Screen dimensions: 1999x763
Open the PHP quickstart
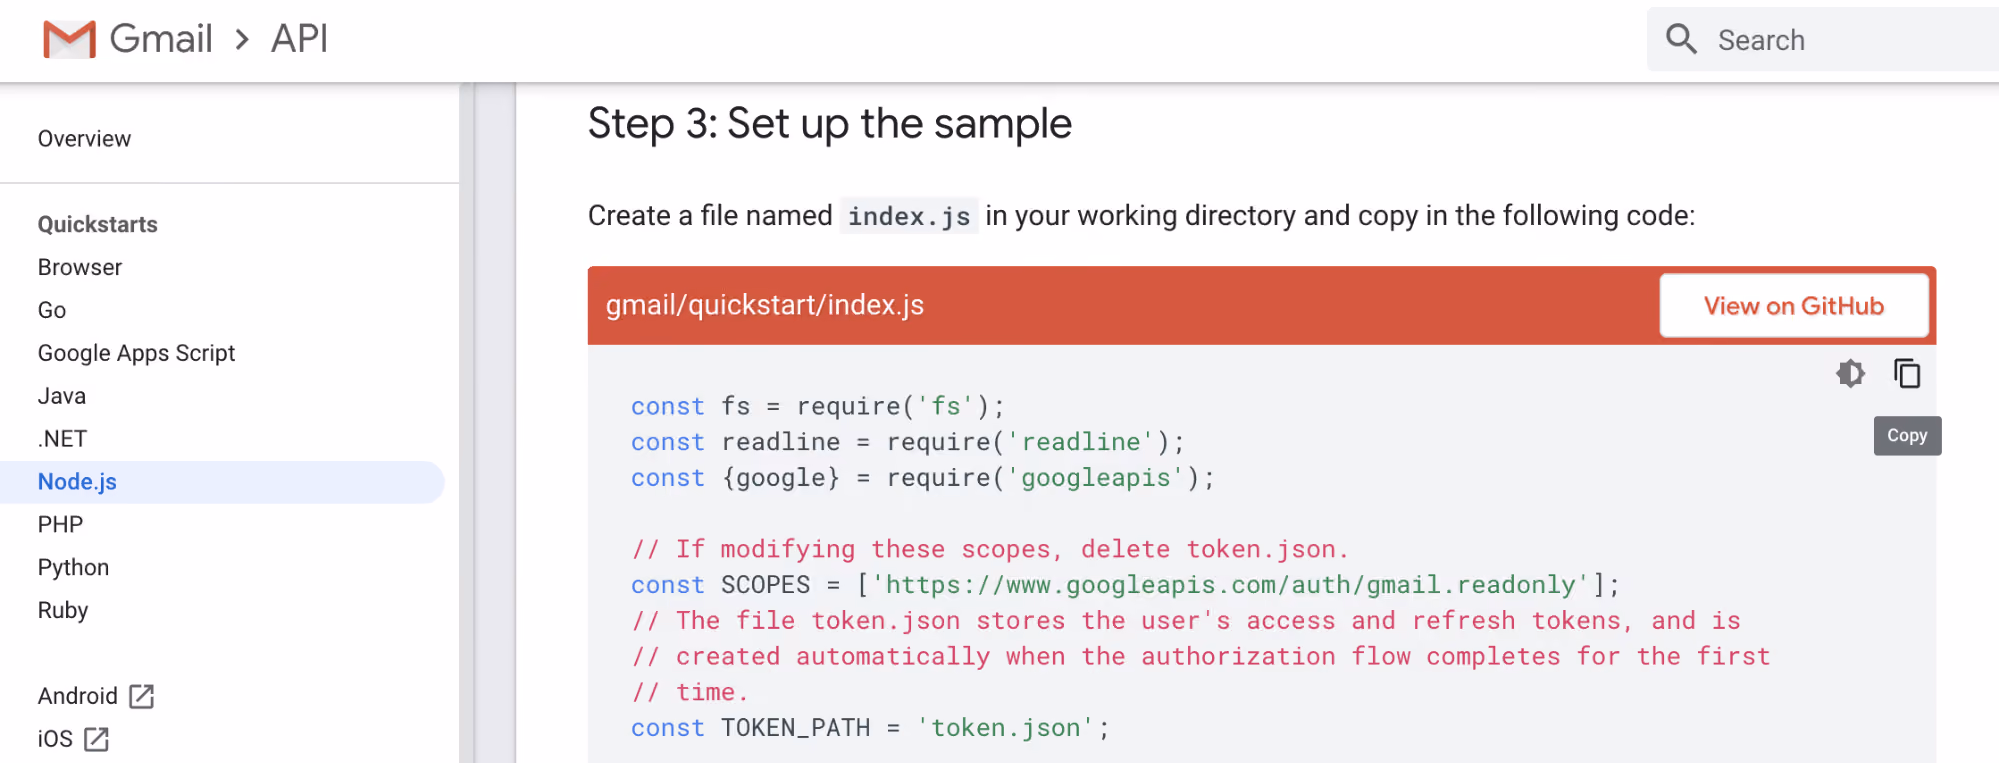[x=60, y=525]
